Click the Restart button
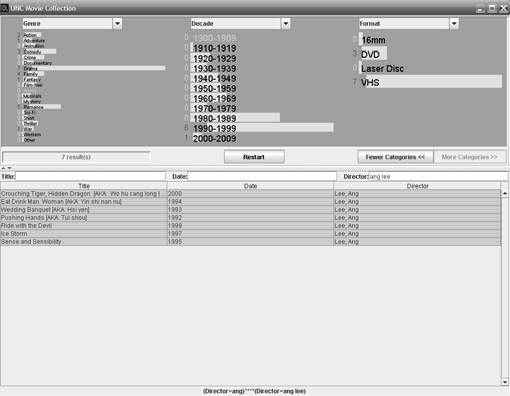This screenshot has width=510, height=396. (x=254, y=157)
